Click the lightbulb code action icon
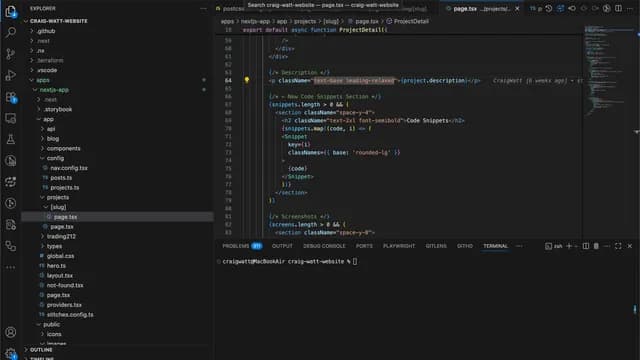The height and width of the screenshot is (360, 640). coord(247,80)
